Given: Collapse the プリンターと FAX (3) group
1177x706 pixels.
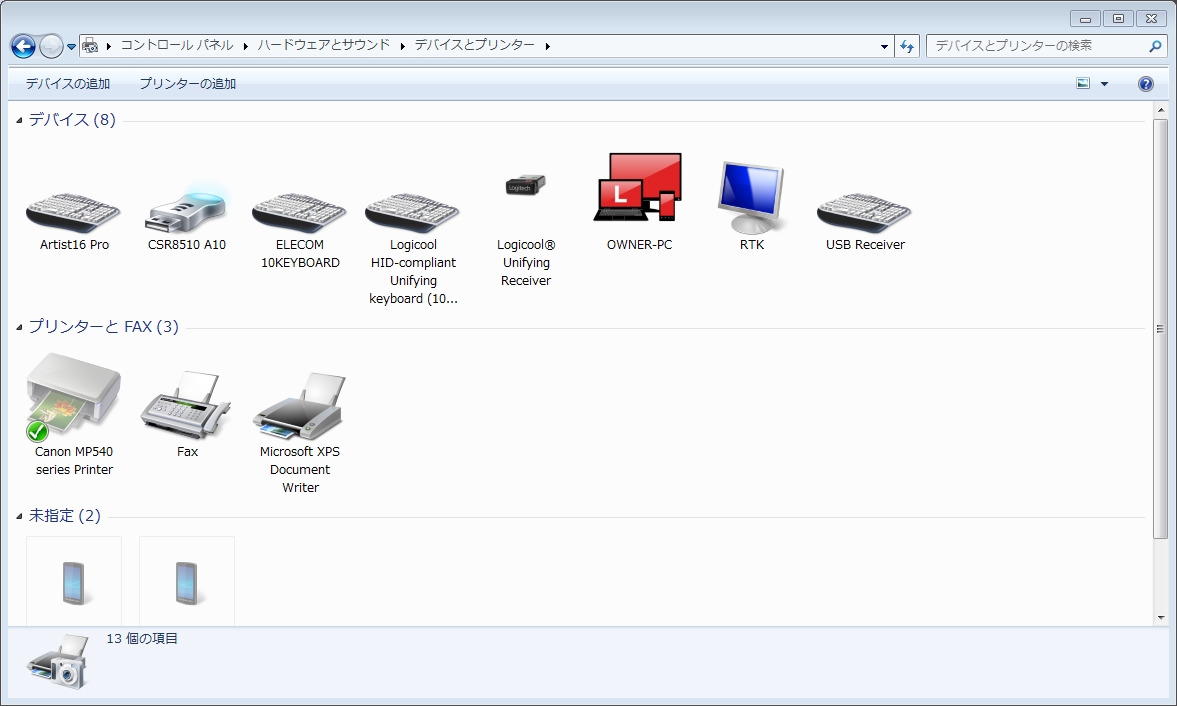Looking at the screenshot, I should coord(20,327).
